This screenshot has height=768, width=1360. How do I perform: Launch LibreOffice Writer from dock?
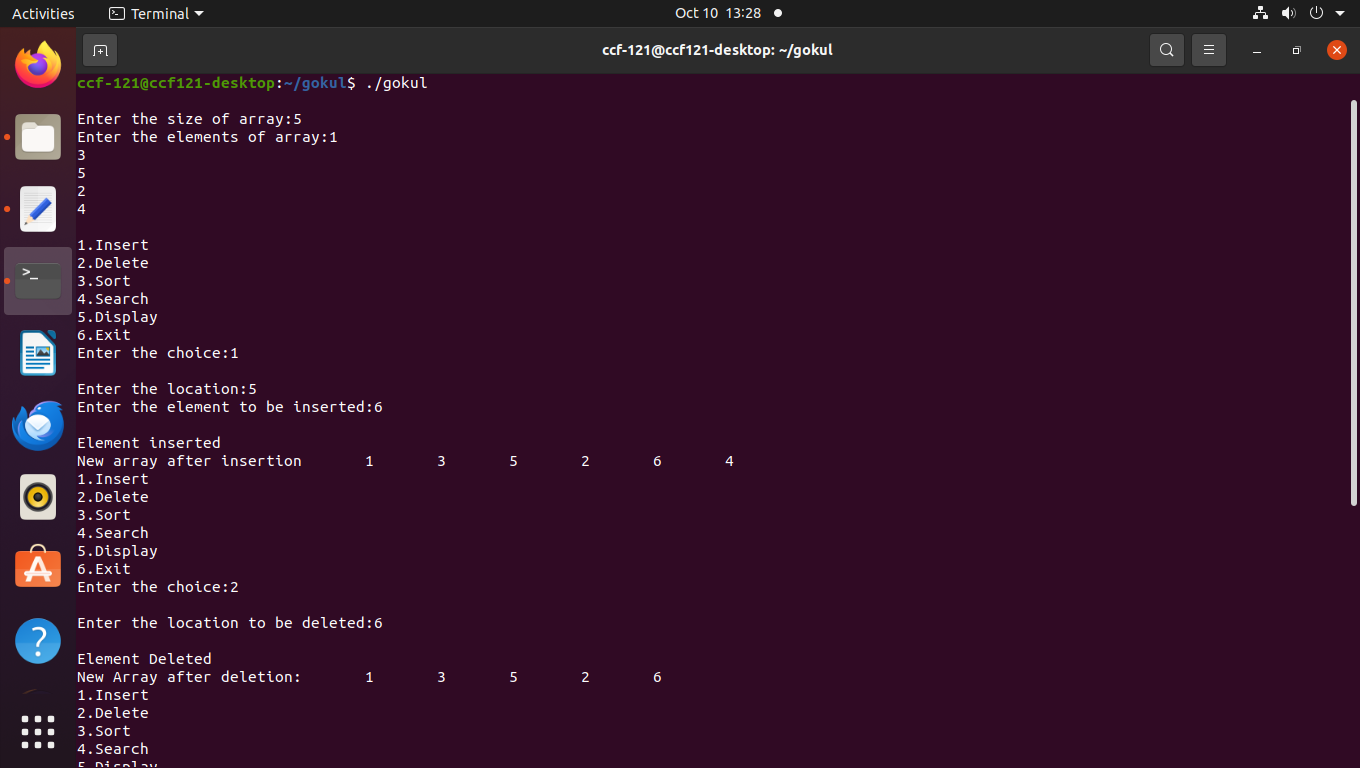point(38,353)
